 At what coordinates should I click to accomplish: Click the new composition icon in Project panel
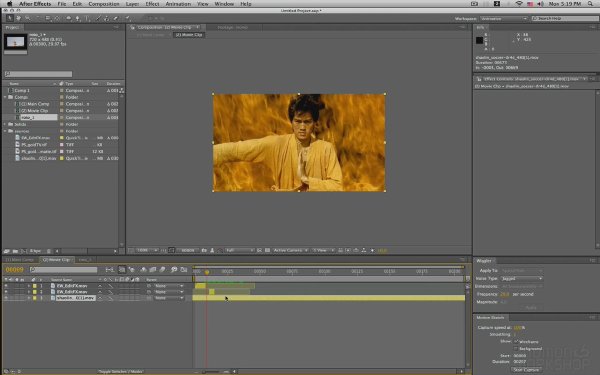(24, 251)
